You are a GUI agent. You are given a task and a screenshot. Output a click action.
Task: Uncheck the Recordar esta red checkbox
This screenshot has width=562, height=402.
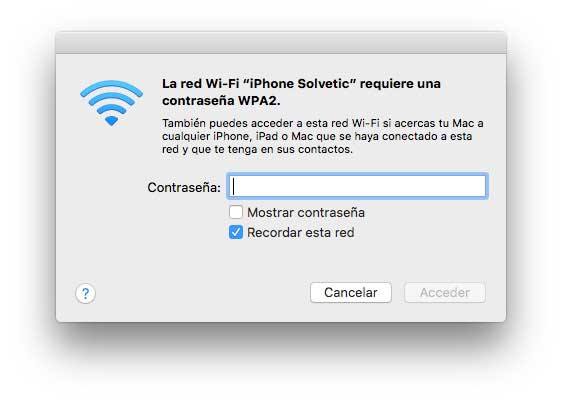coord(236,232)
